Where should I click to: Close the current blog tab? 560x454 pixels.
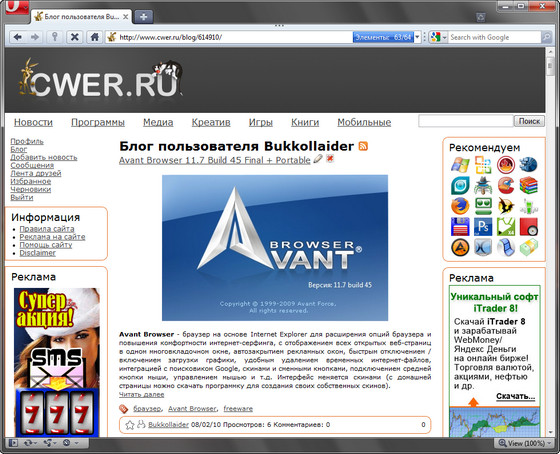pyautogui.click(x=125, y=17)
